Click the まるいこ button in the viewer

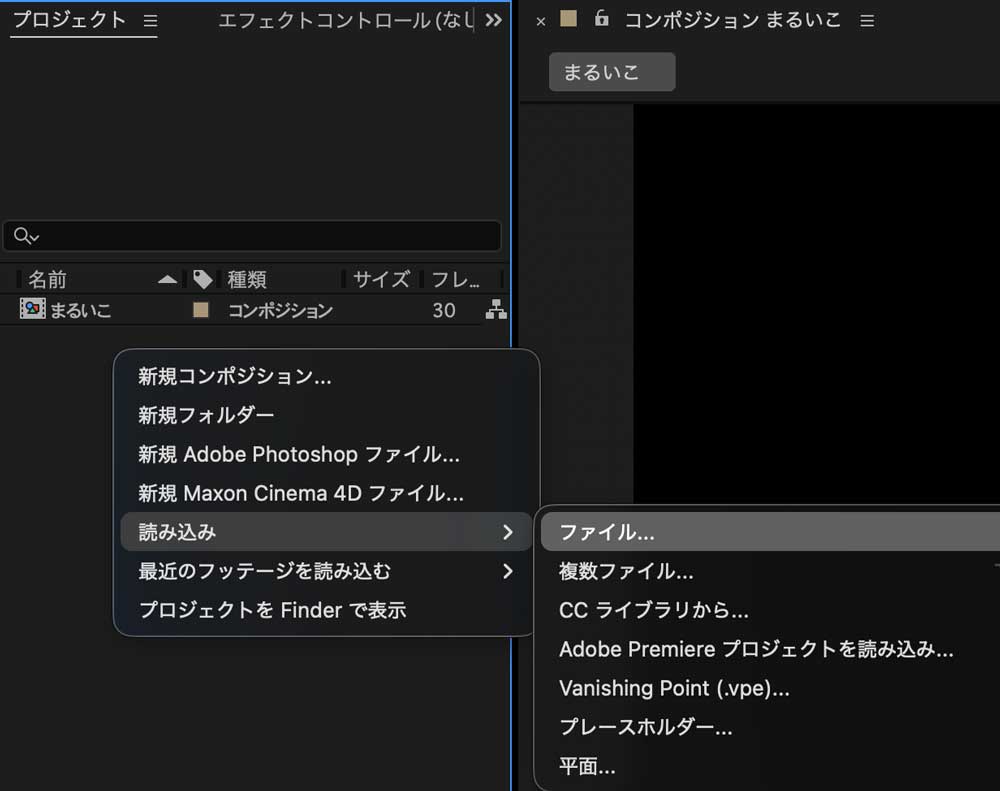(611, 71)
